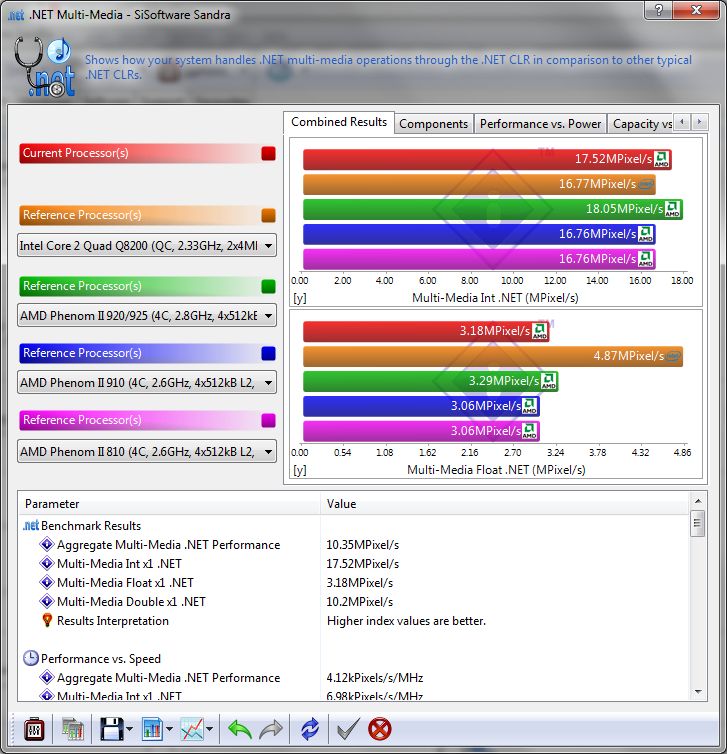Click the Parameter column header

point(169,503)
